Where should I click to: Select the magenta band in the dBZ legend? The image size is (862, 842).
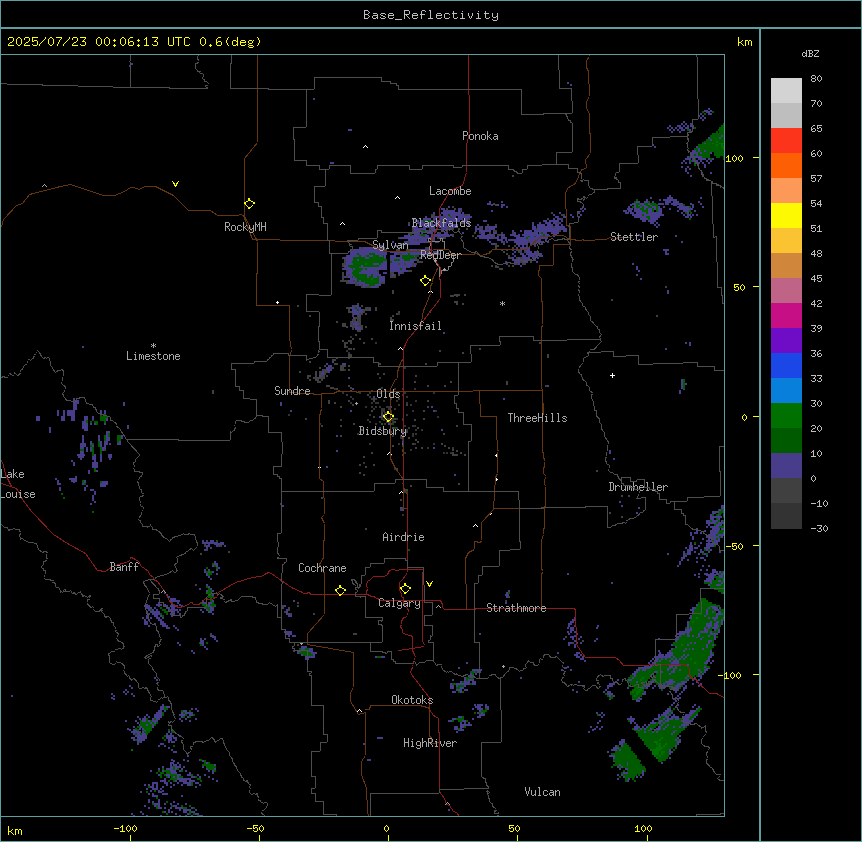(x=786, y=315)
